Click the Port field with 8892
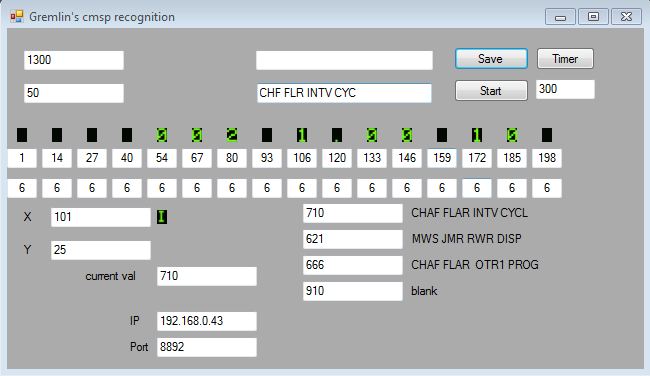This screenshot has height=376, width=650. click(x=207, y=347)
